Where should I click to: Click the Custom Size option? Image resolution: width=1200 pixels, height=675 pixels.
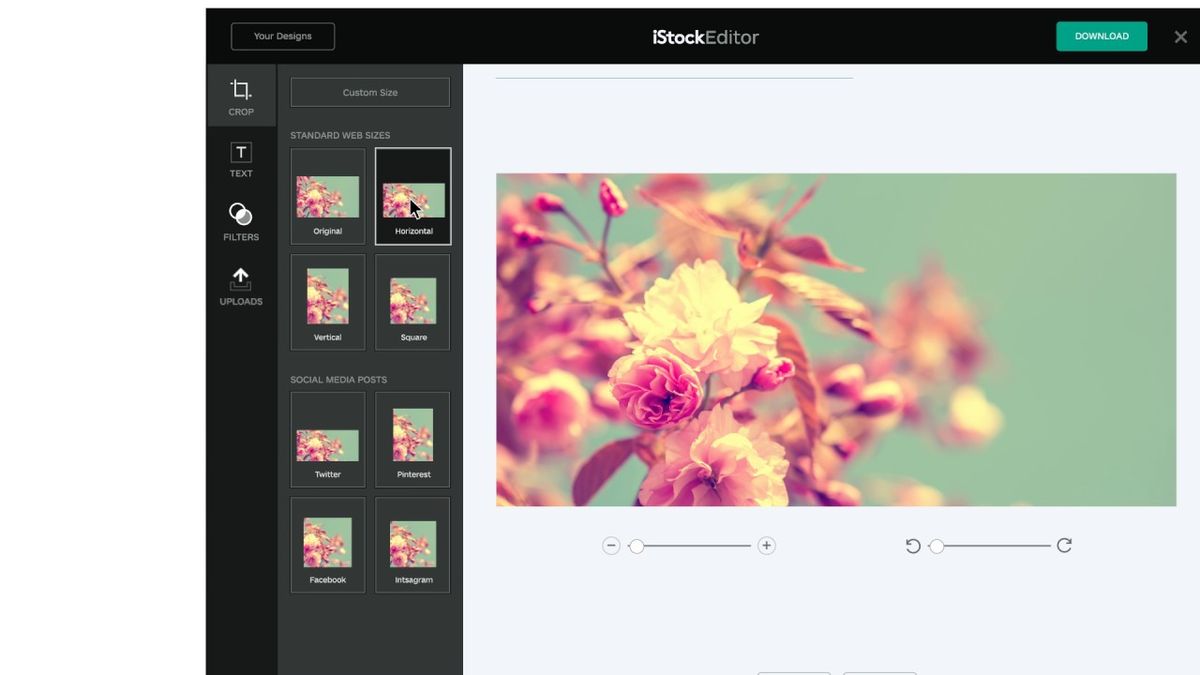pos(370,91)
